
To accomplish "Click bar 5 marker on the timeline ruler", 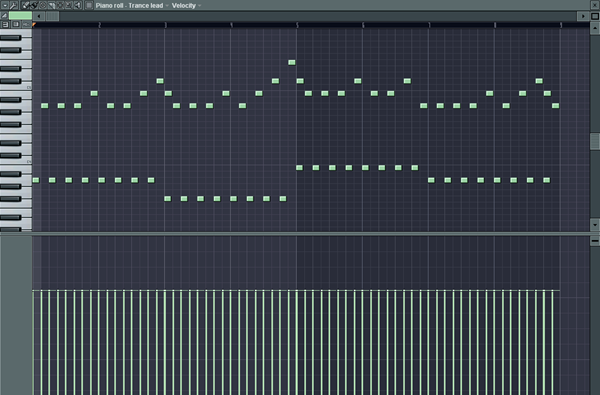I will [x=297, y=25].
